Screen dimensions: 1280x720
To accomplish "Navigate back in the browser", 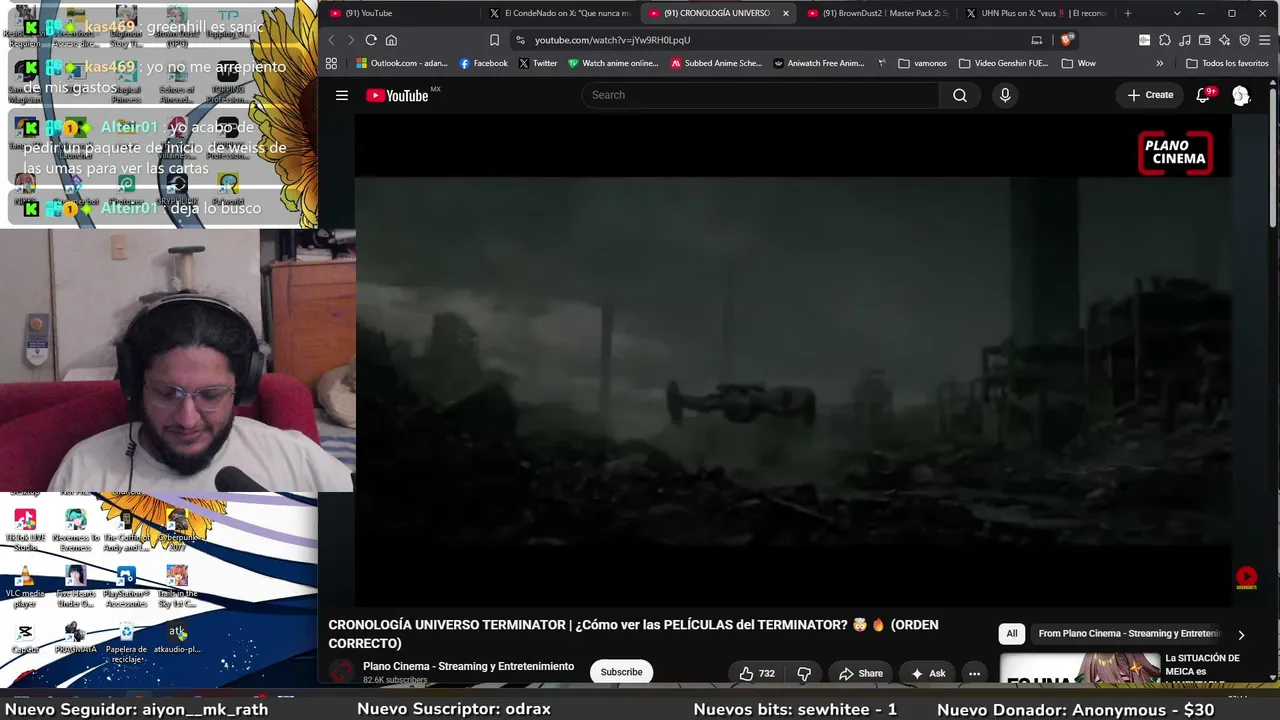I will coord(332,40).
